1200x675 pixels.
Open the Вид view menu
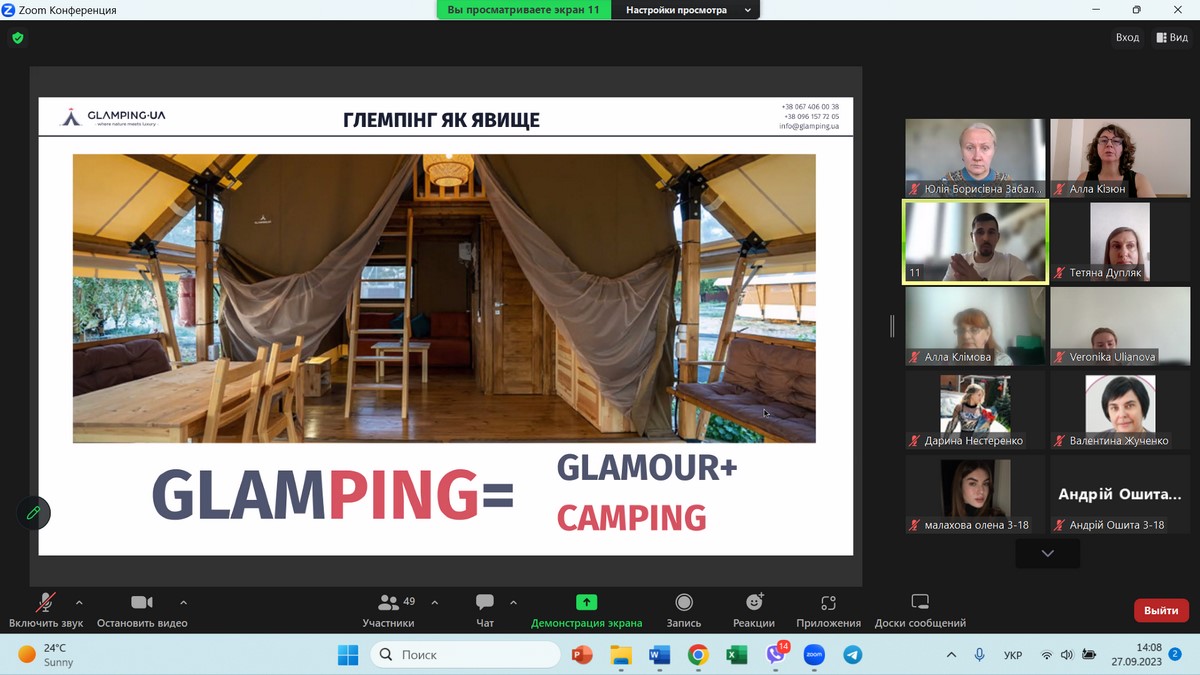tap(1172, 38)
